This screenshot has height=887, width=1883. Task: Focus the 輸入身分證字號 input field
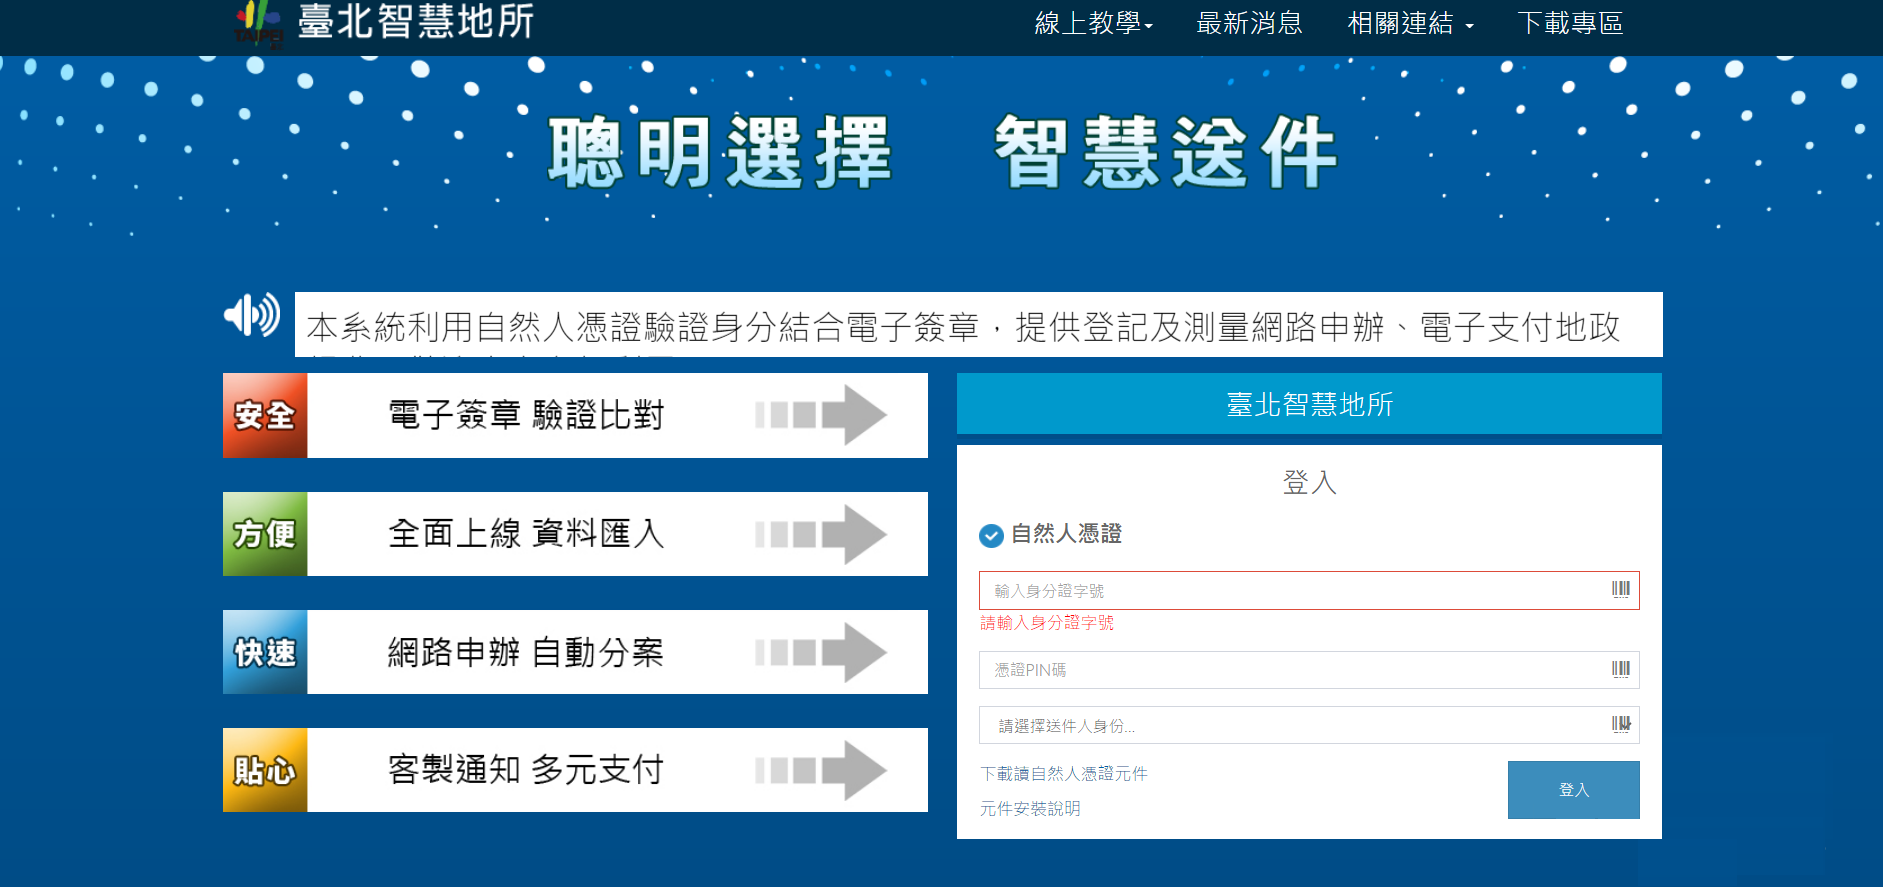[1309, 590]
